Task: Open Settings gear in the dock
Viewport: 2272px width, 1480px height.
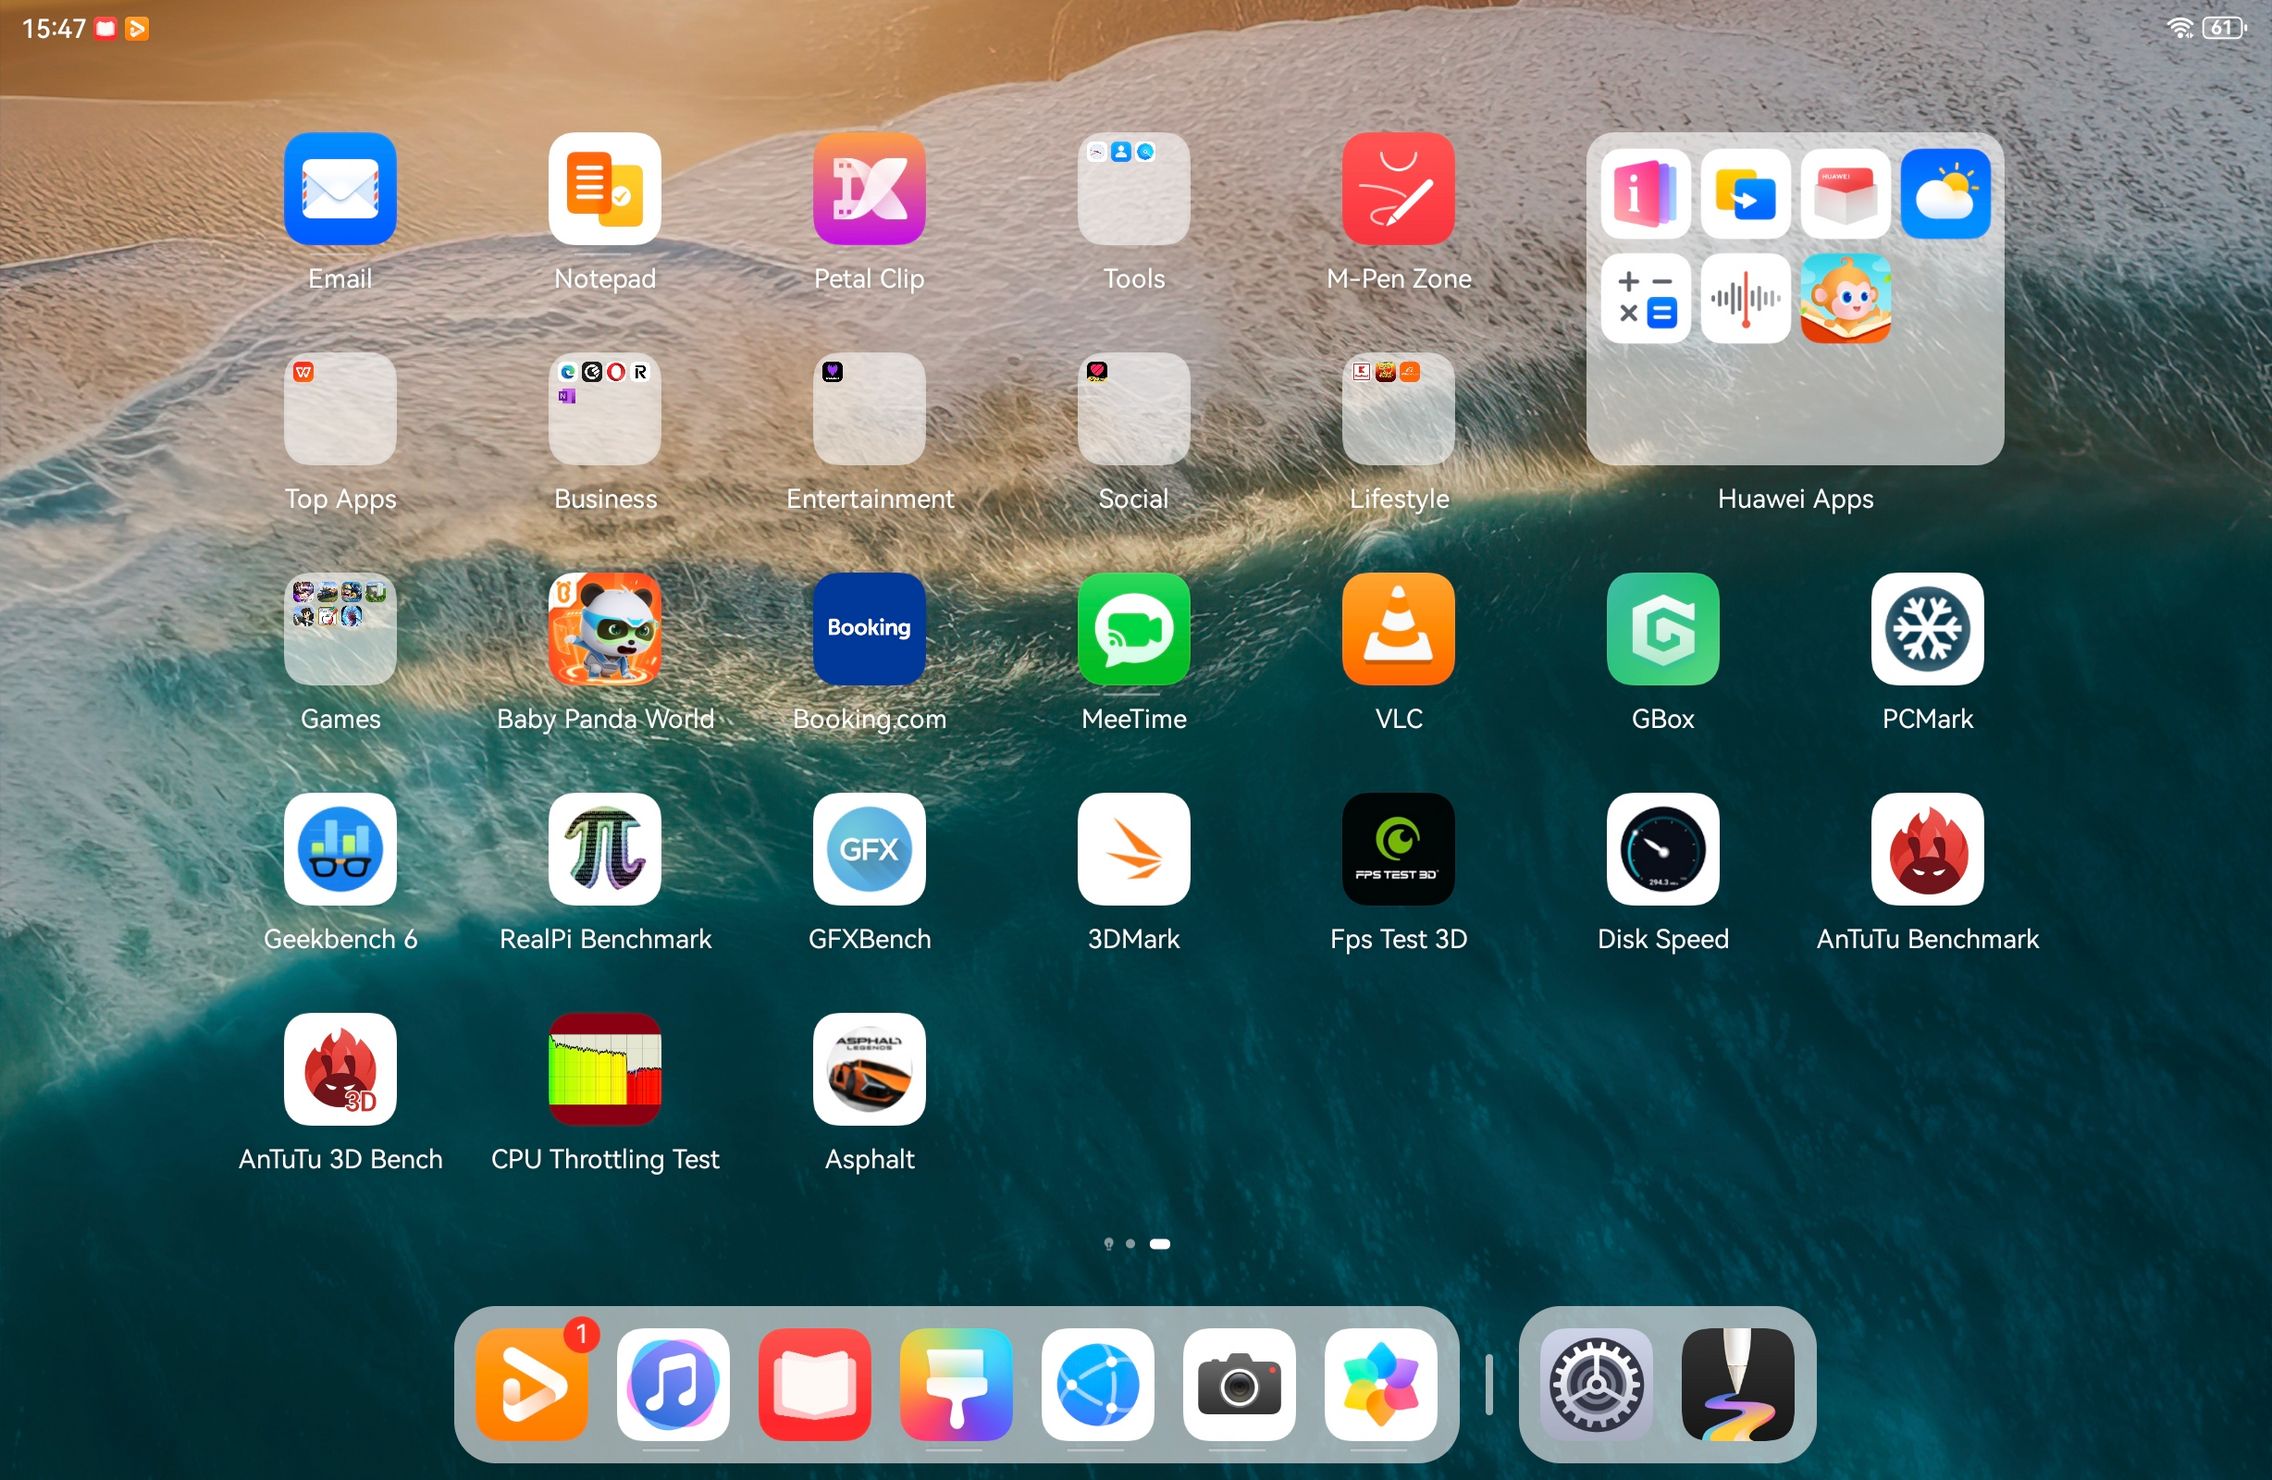Action: pos(1596,1385)
